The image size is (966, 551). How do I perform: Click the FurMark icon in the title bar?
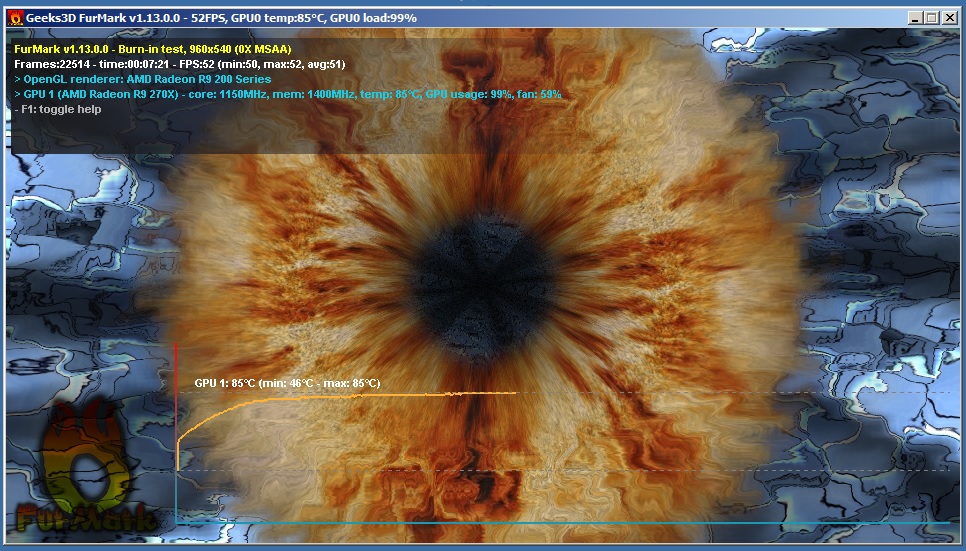coord(15,18)
